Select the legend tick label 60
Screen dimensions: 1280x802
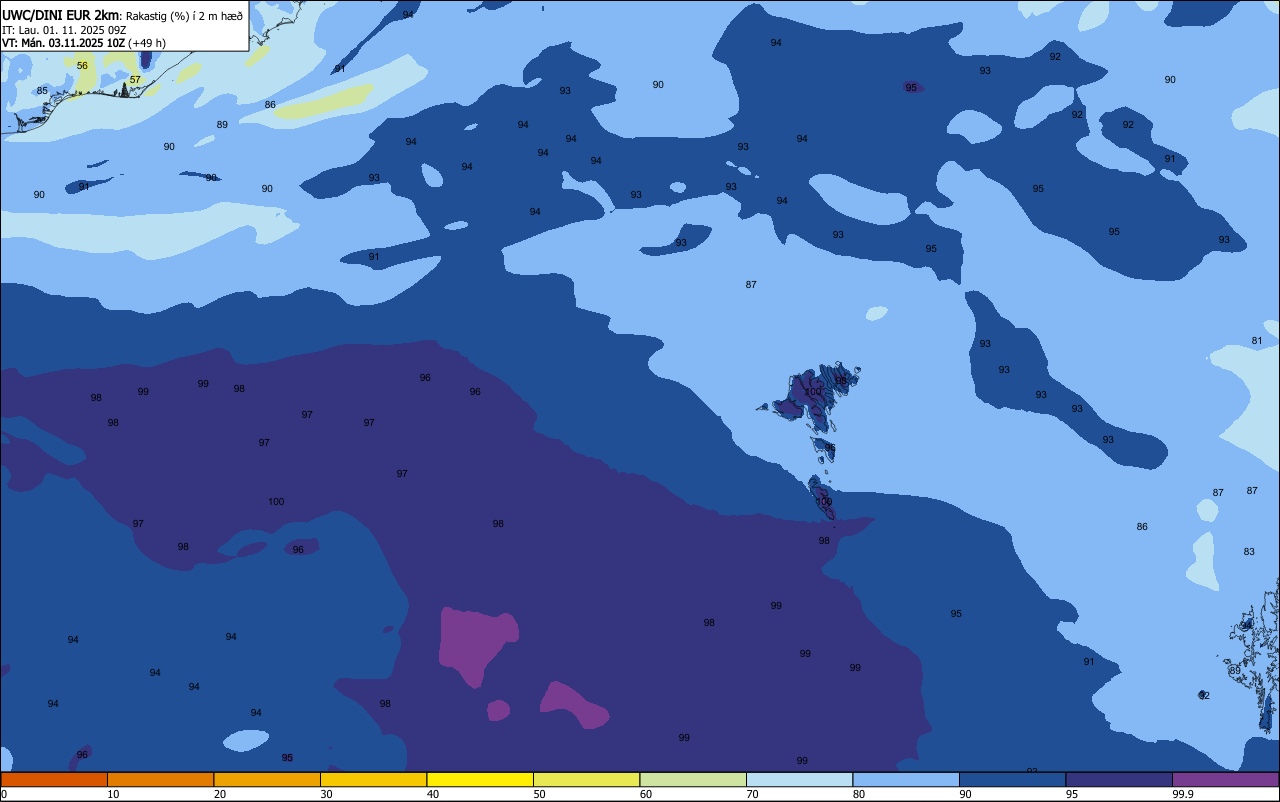point(646,794)
